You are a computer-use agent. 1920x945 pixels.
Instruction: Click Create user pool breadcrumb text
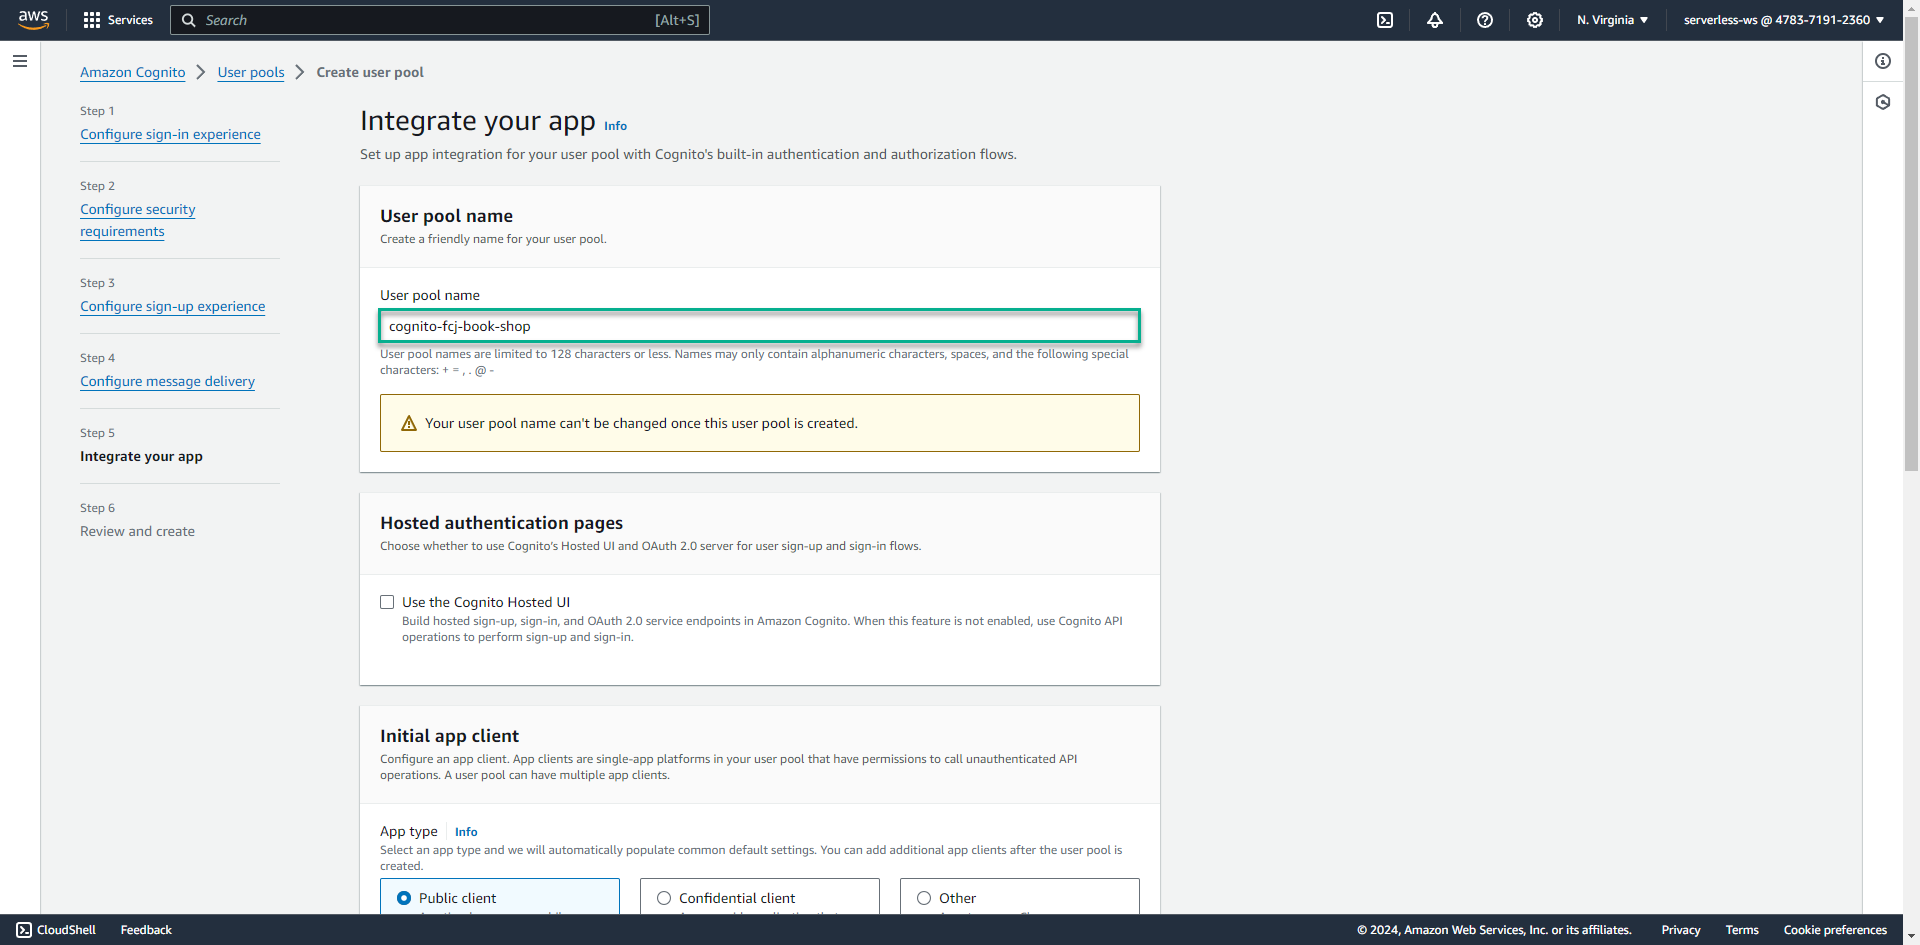point(370,72)
